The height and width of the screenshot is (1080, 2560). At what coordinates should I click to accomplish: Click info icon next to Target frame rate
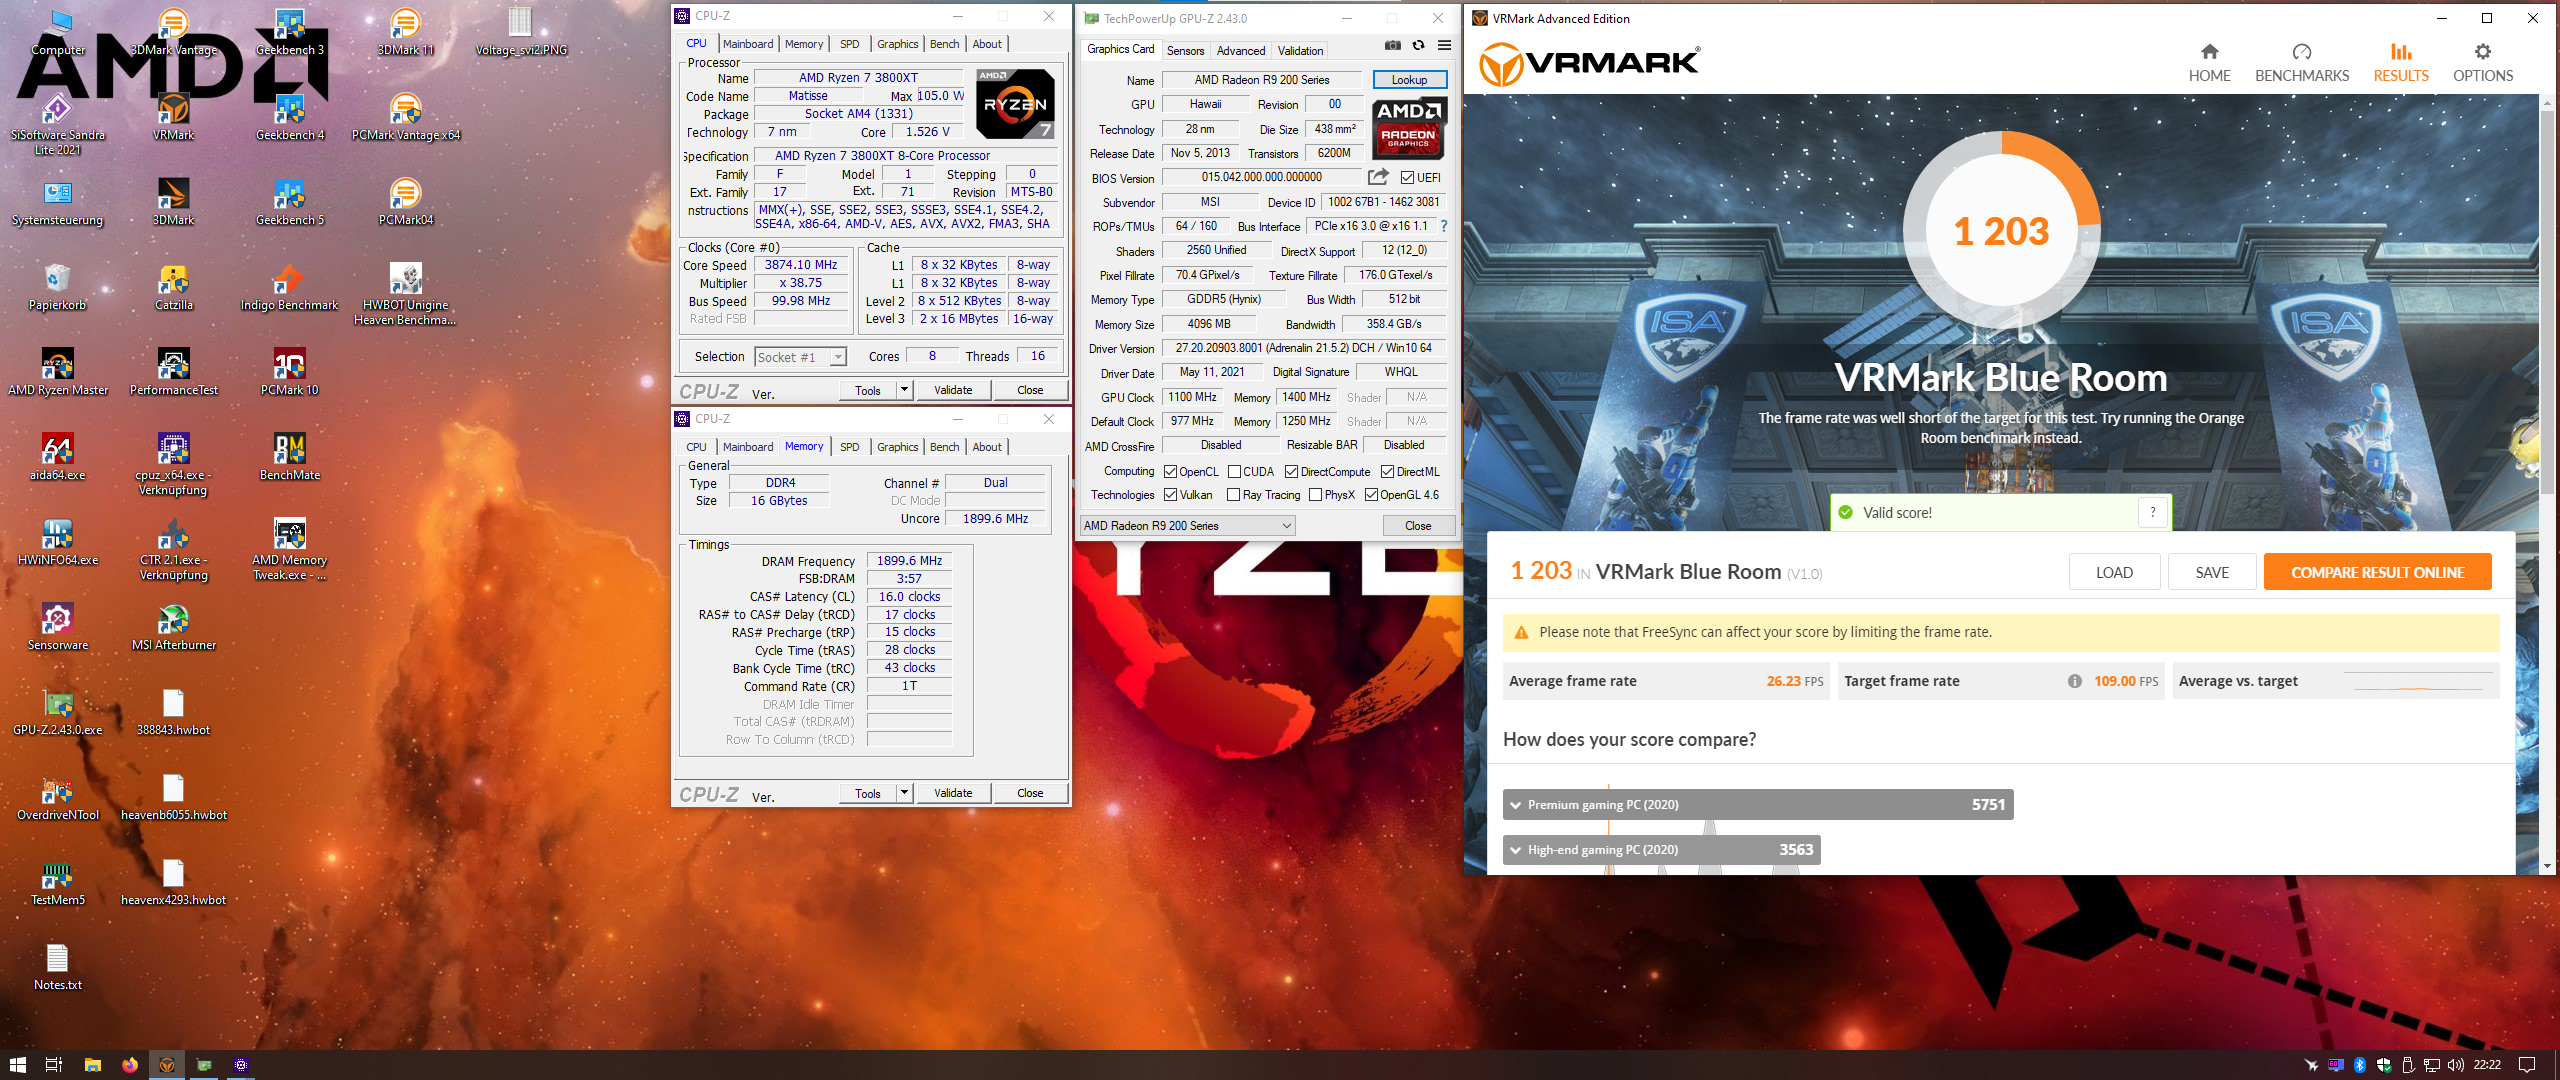[2075, 681]
